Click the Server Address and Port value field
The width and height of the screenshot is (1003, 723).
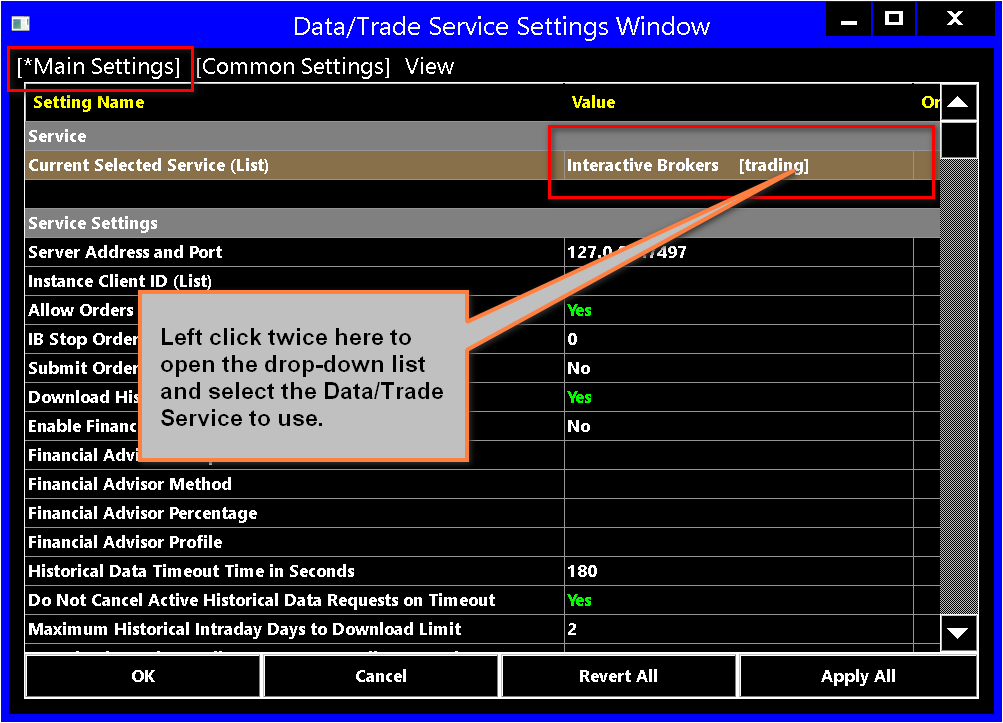(x=738, y=252)
